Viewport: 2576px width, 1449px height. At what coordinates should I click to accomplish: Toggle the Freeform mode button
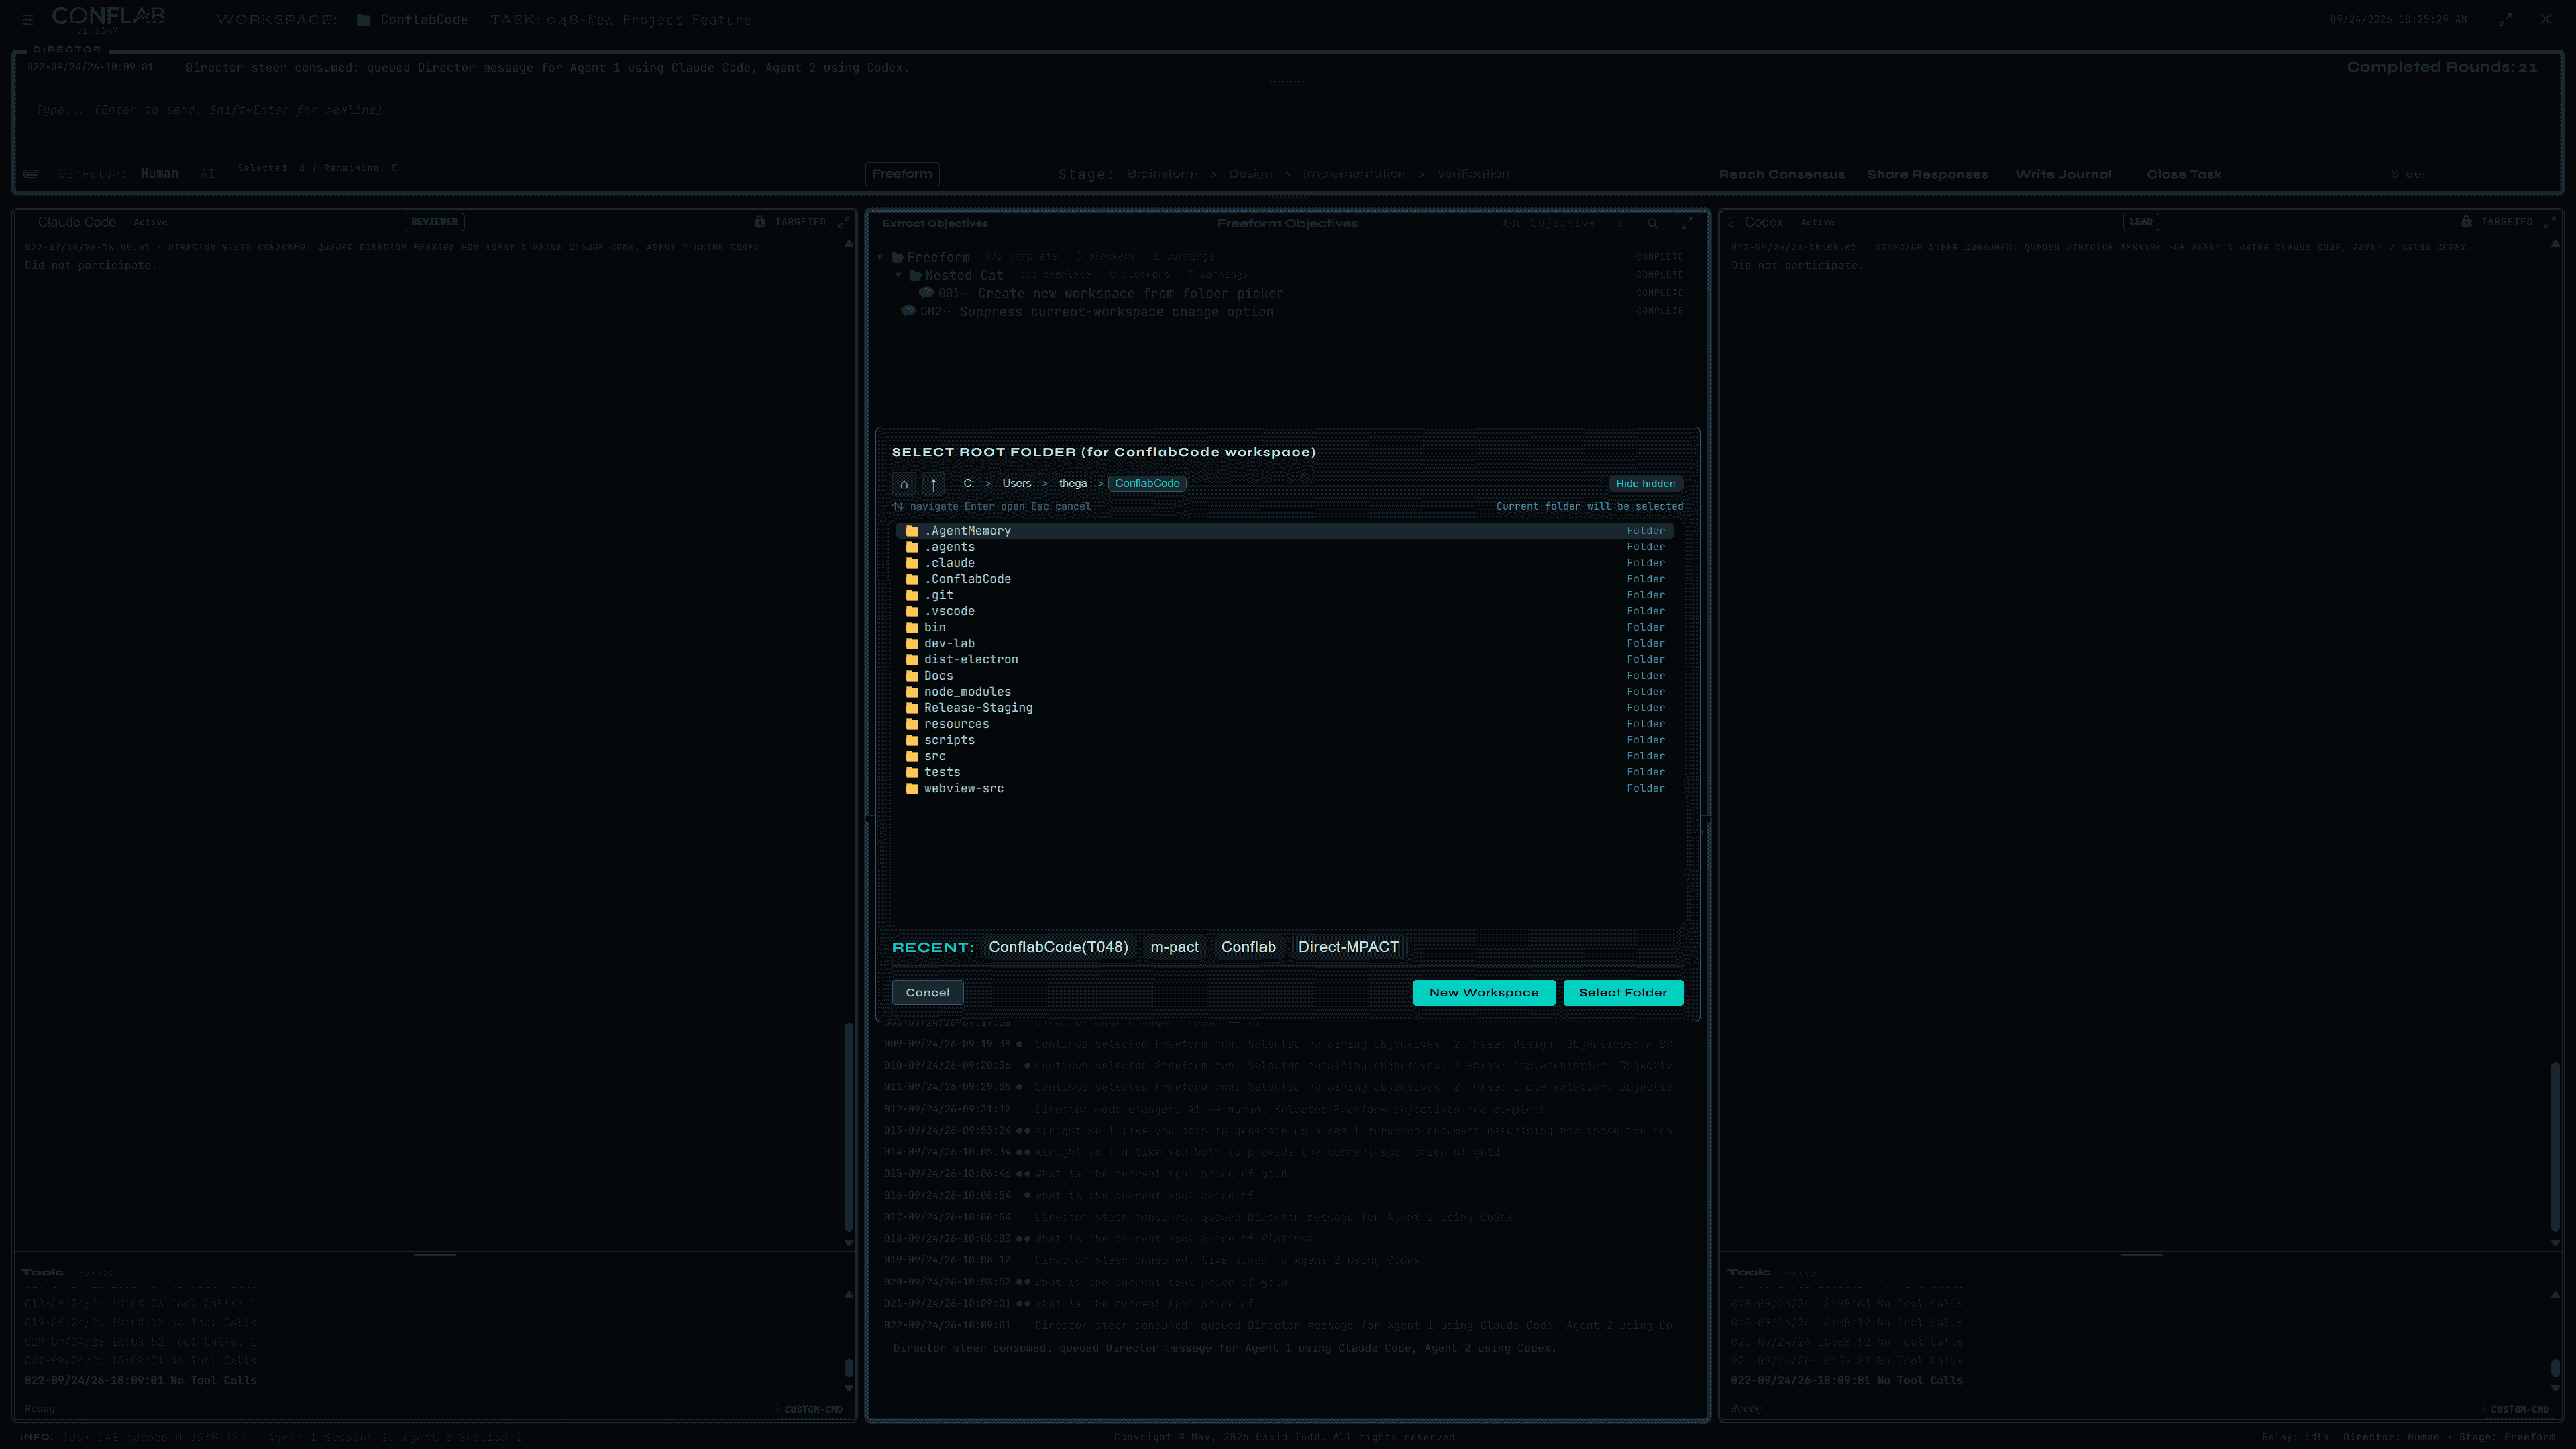click(901, 174)
